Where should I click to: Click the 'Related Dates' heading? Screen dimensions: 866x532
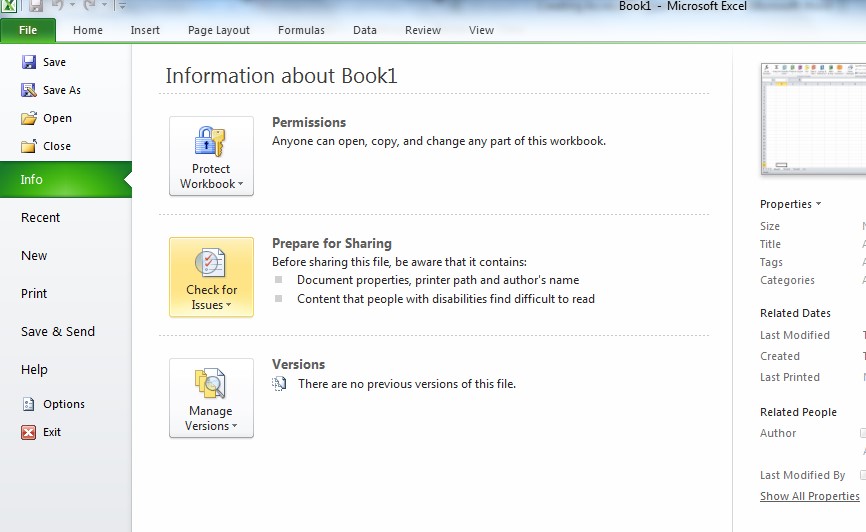(795, 313)
